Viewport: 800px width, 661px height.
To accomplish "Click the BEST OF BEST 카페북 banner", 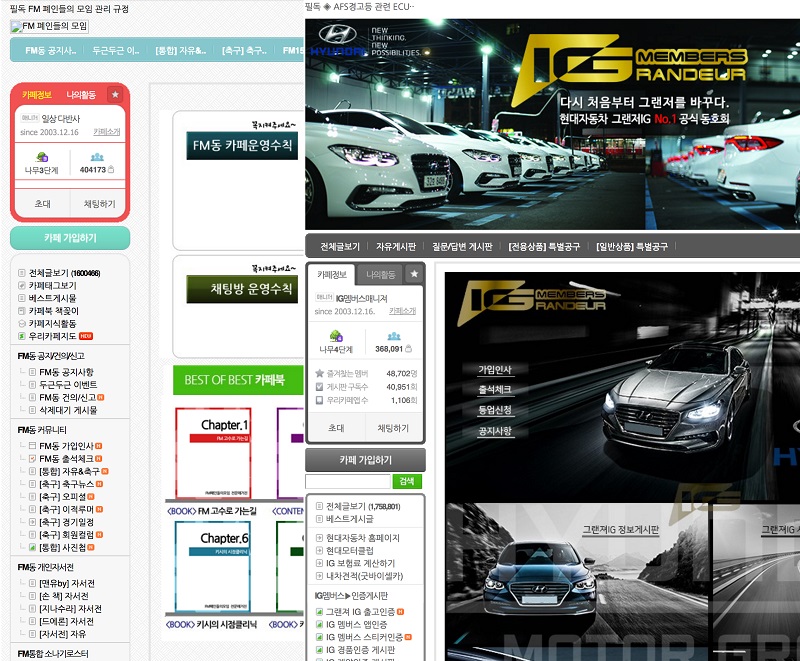I will pos(238,380).
